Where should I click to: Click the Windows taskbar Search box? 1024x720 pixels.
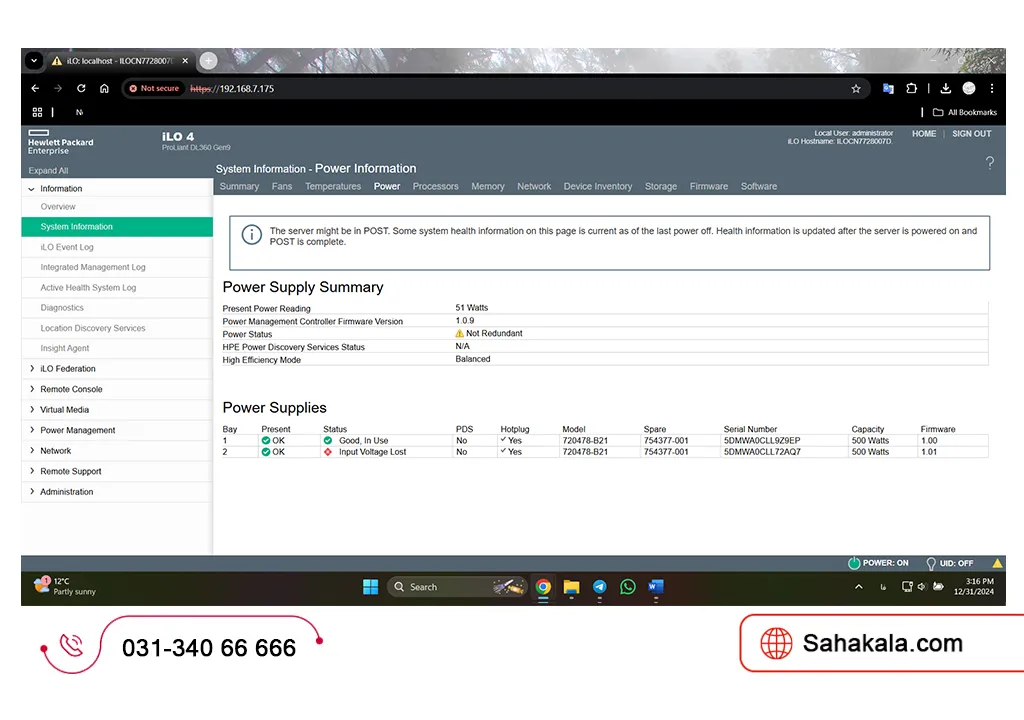pyautogui.click(x=456, y=587)
